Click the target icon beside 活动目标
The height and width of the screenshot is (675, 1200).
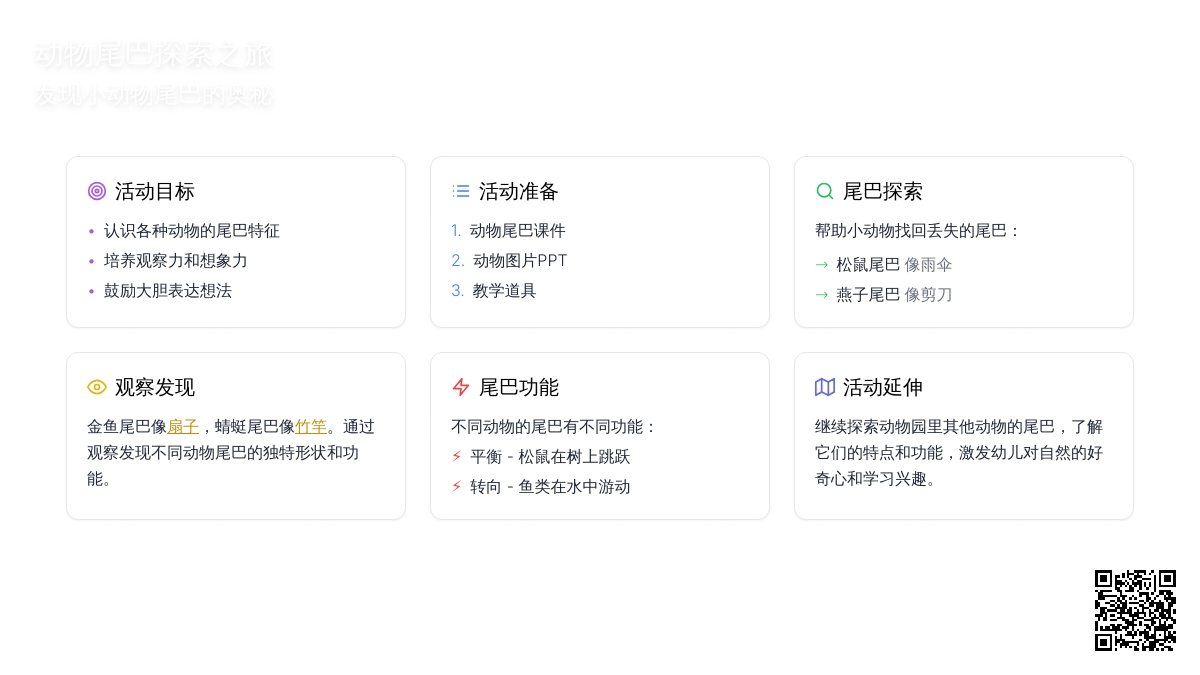click(x=97, y=191)
